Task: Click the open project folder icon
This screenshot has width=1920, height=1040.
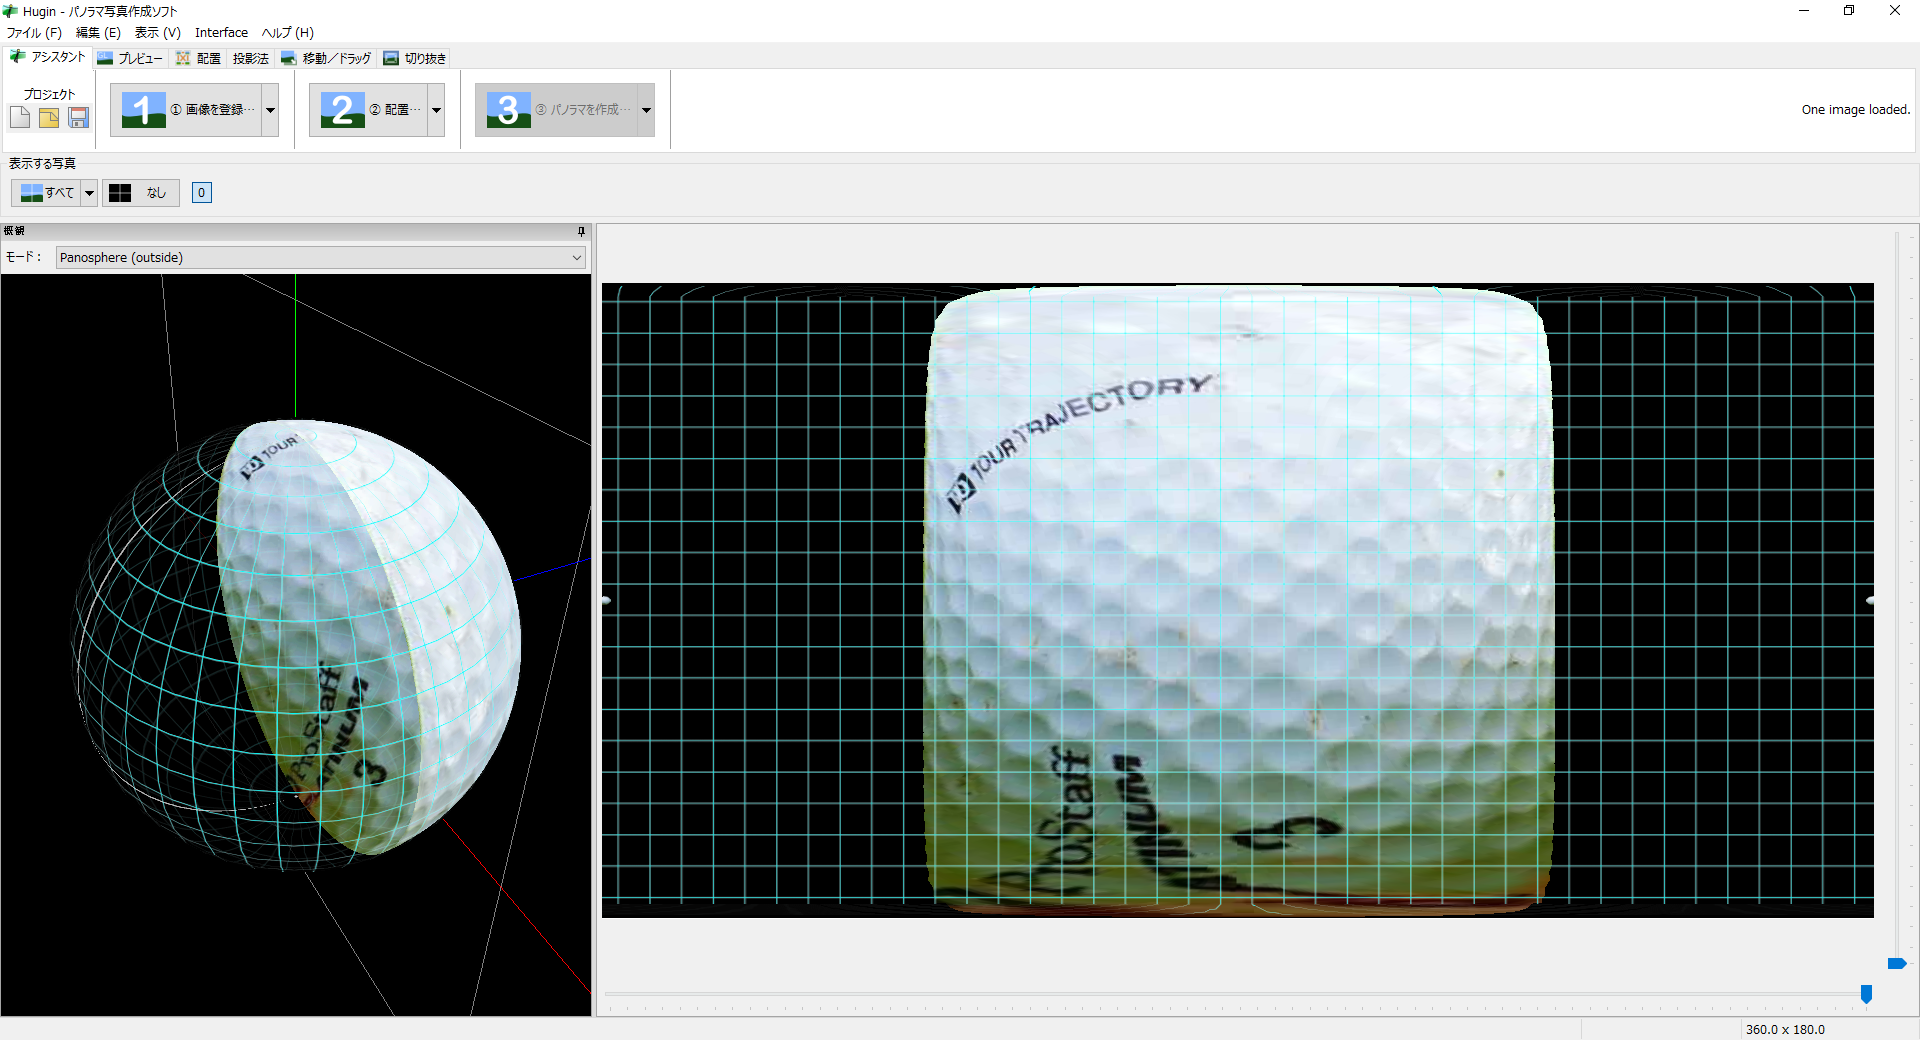Action: 49,118
